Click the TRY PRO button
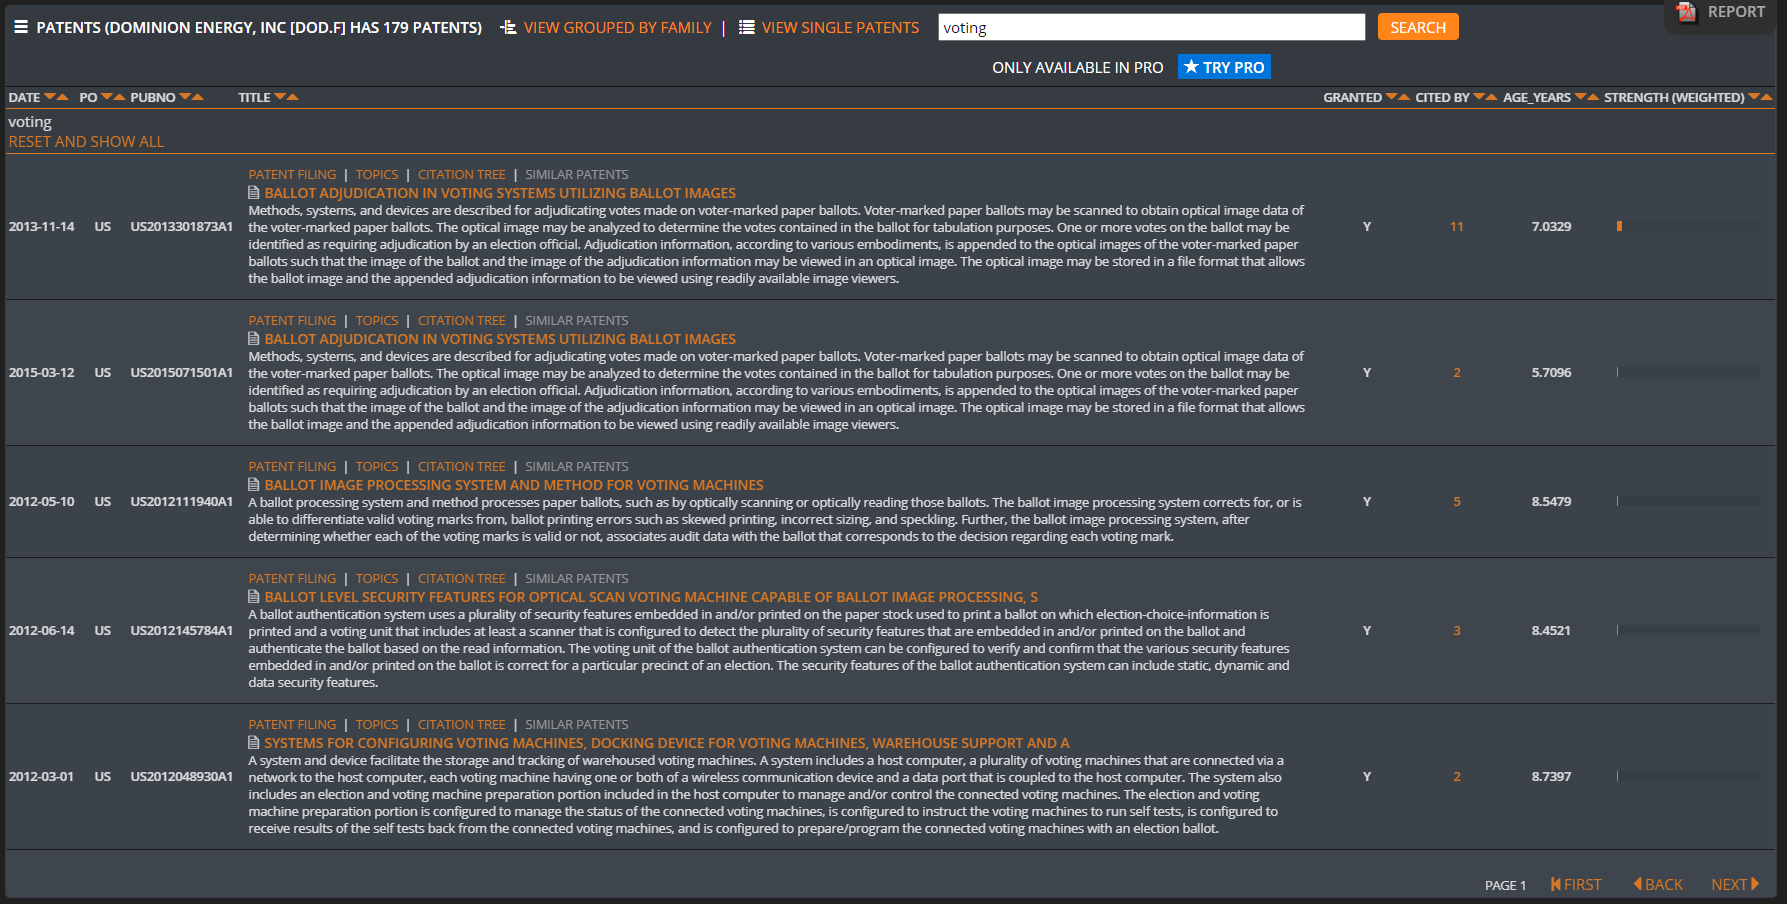The width and height of the screenshot is (1787, 904). [x=1224, y=67]
